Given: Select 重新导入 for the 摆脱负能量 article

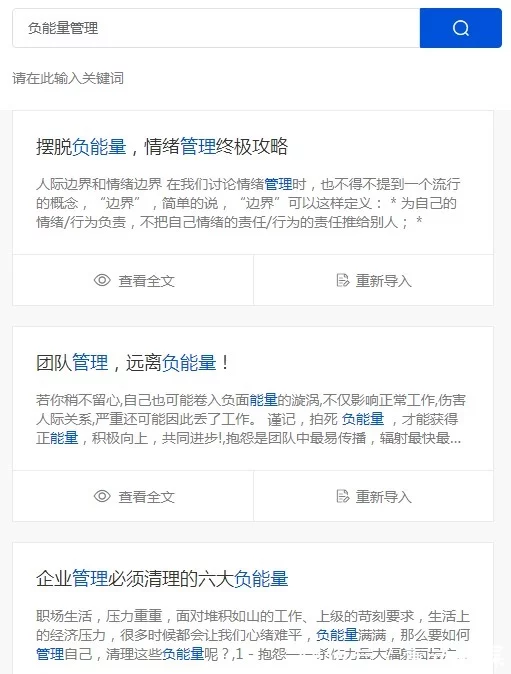Looking at the screenshot, I should 373,280.
